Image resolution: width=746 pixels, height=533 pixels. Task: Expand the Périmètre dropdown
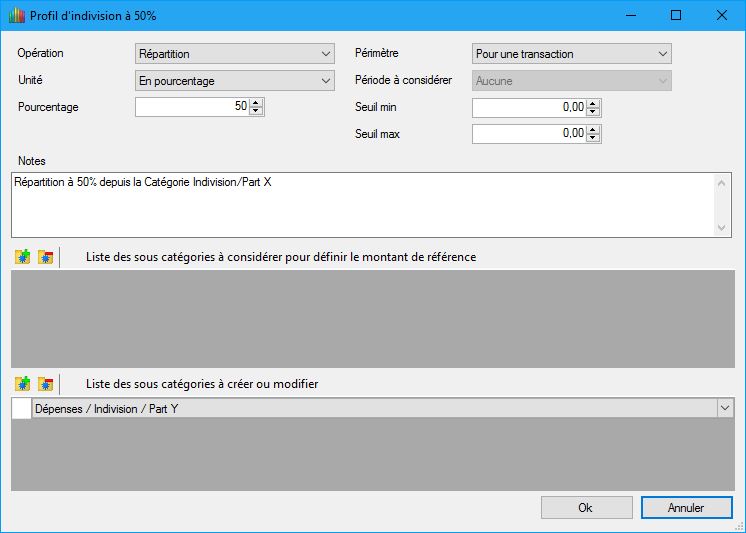[x=571, y=54]
